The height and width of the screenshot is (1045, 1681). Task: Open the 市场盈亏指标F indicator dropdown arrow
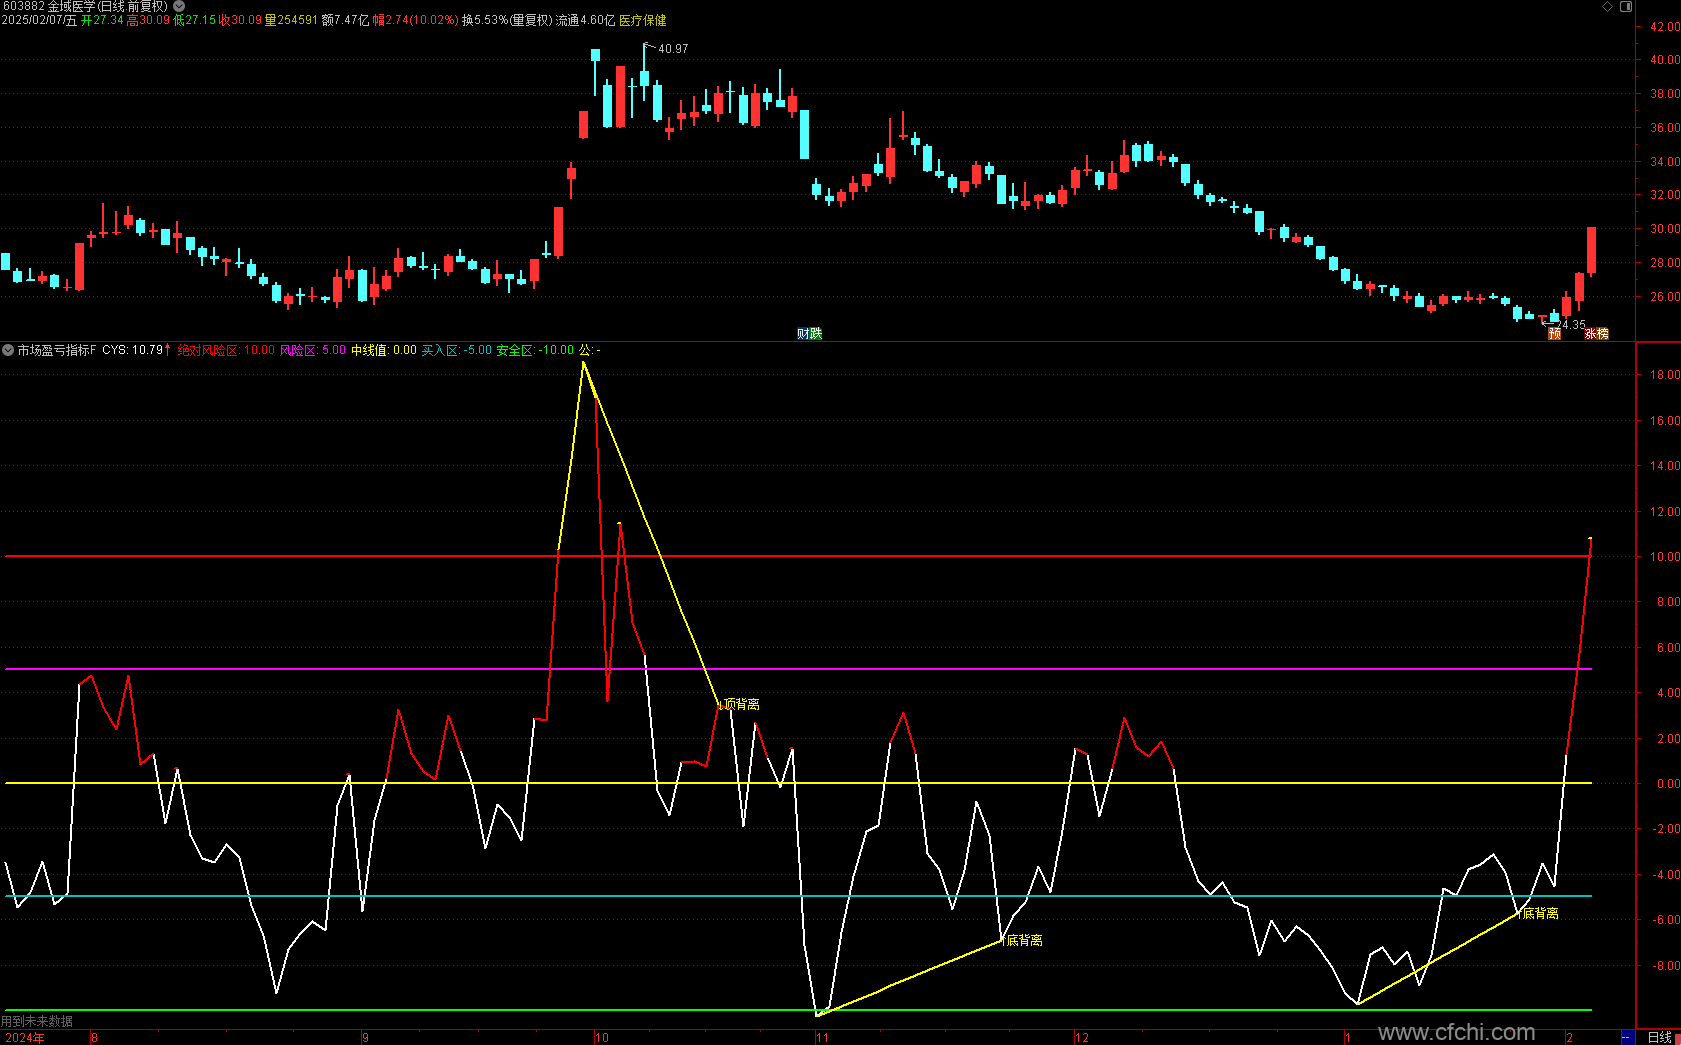8,350
